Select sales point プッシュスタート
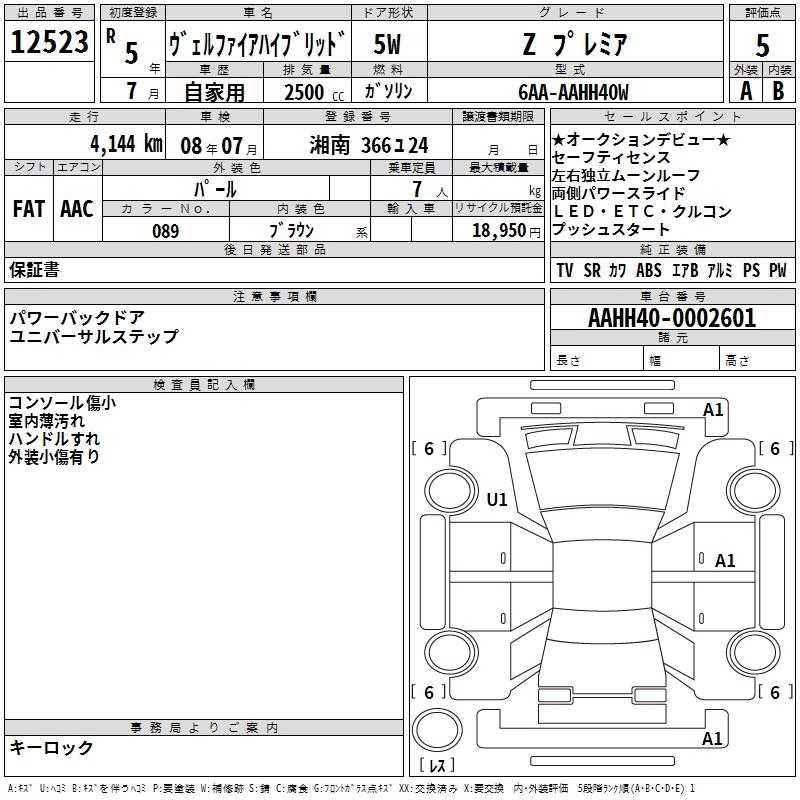 pyautogui.click(x=611, y=229)
